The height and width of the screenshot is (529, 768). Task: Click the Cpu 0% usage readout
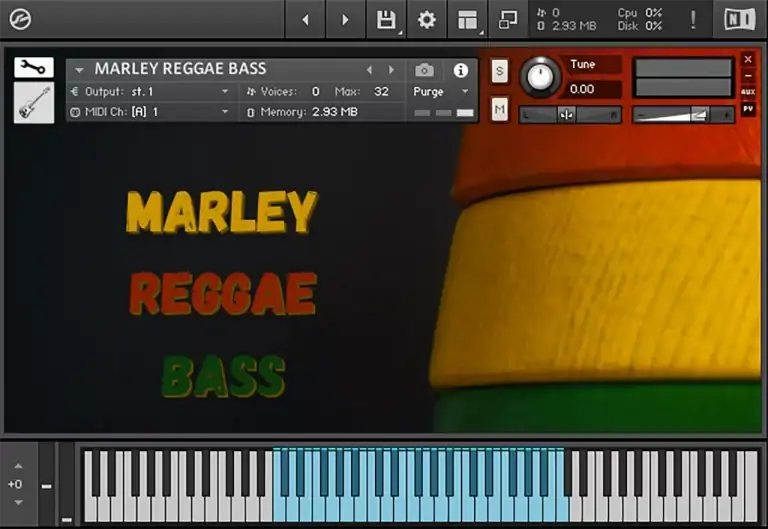point(640,13)
